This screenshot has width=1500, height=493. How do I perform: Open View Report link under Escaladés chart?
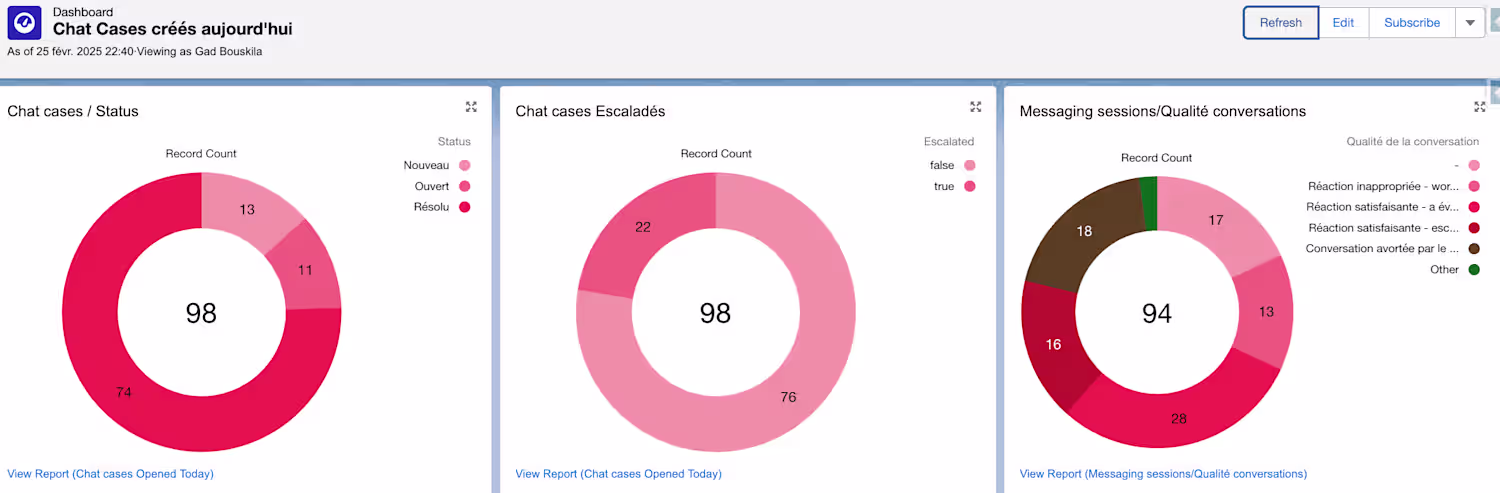point(618,474)
